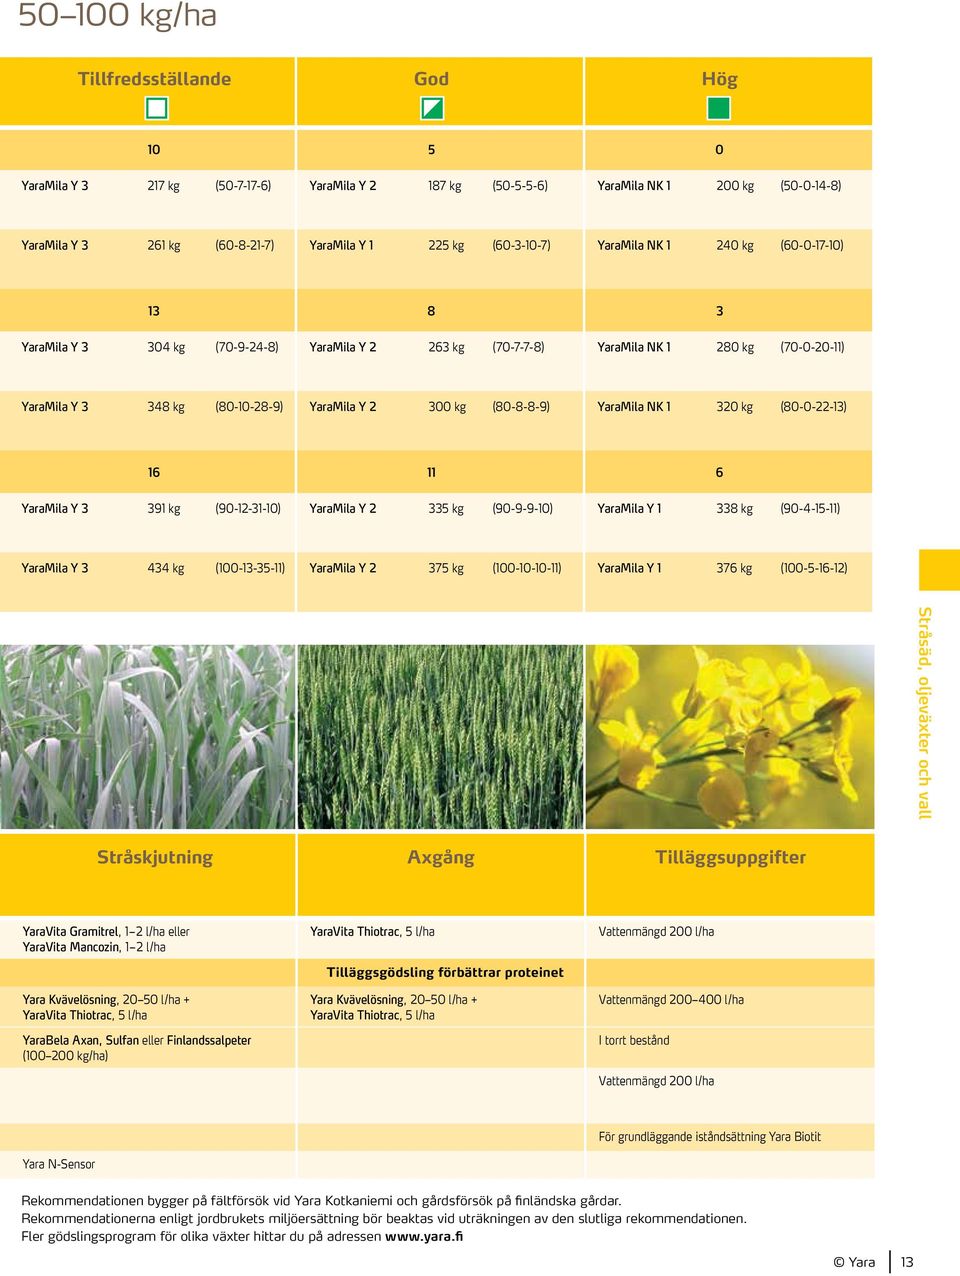Click the formula (80-8-8-9)
Image resolution: width=960 pixels, height=1276 pixels.
click(x=521, y=407)
